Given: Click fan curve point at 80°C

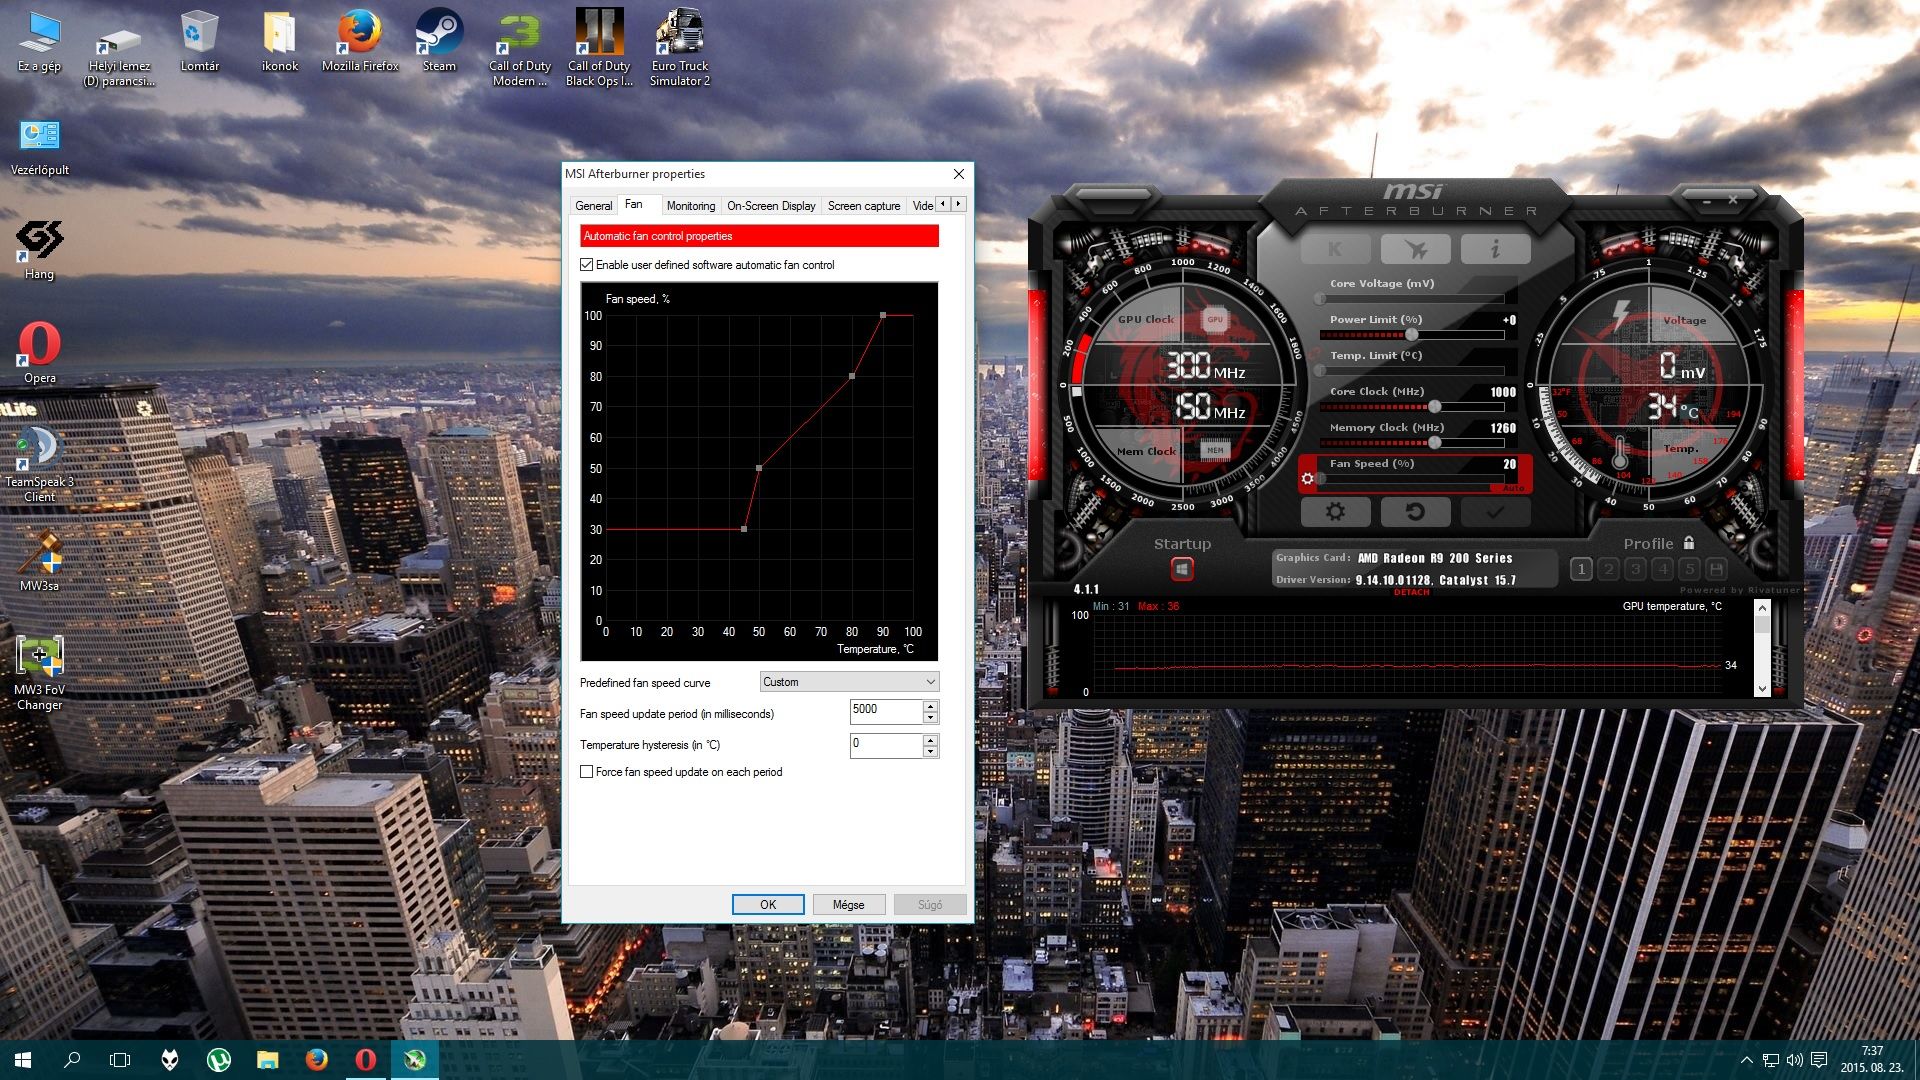Looking at the screenshot, I should pyautogui.click(x=852, y=376).
